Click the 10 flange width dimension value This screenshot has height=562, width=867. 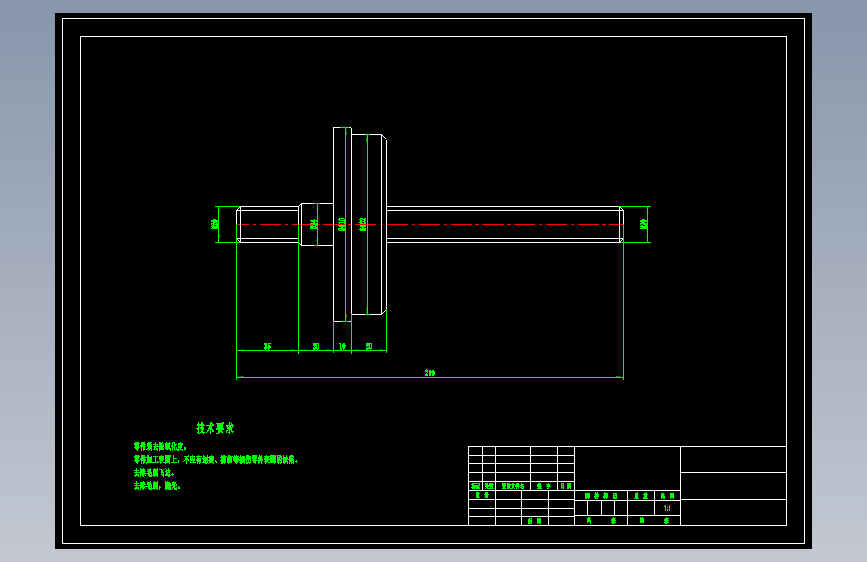point(342,346)
